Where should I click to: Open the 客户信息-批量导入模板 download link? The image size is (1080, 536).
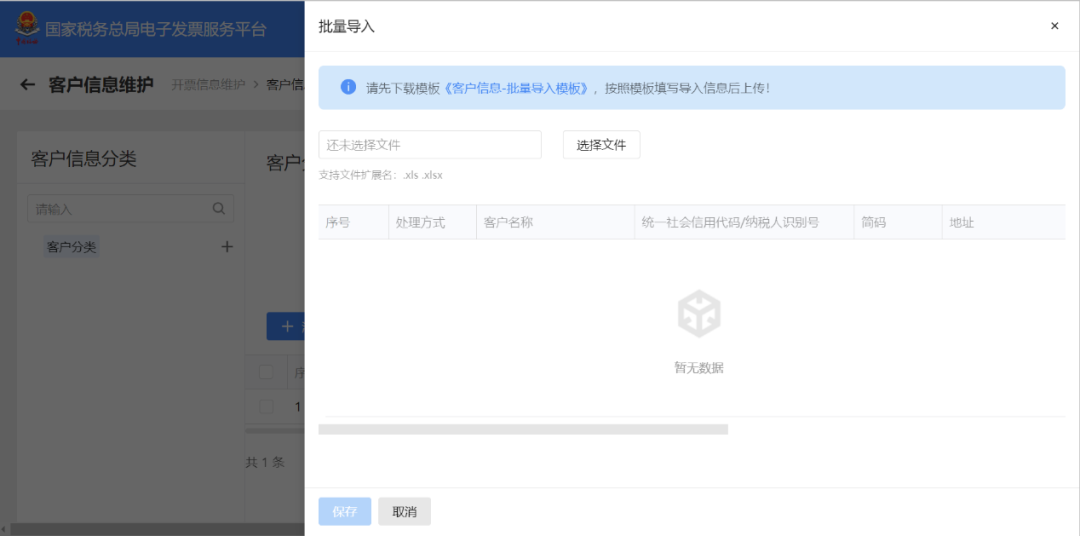[515, 88]
